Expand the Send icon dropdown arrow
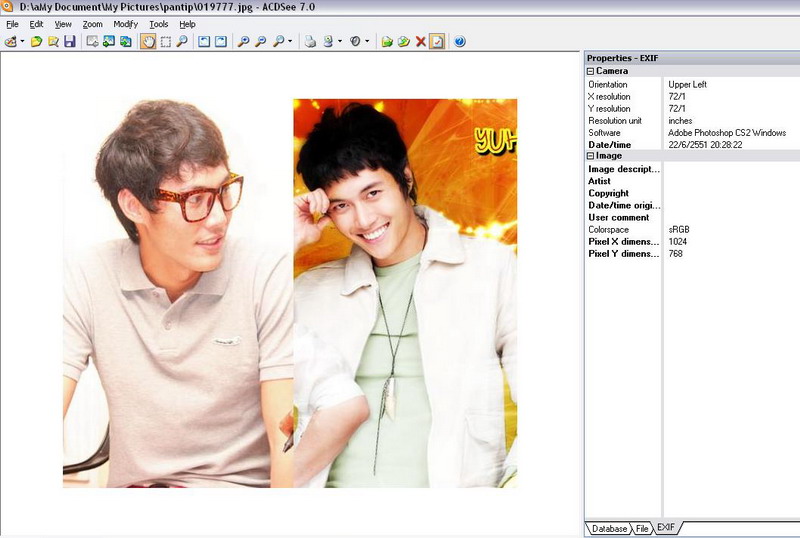Image resolution: width=800 pixels, height=538 pixels. [x=340, y=41]
